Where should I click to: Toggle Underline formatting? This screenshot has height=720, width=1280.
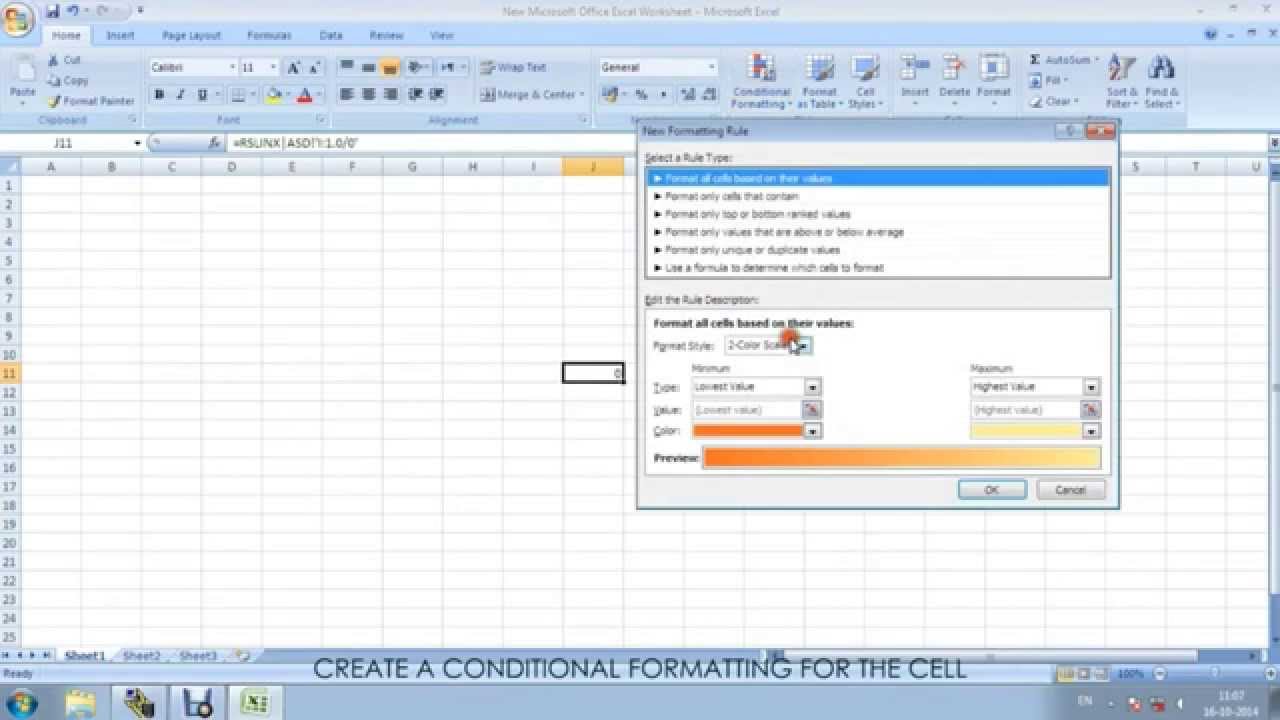[202, 95]
